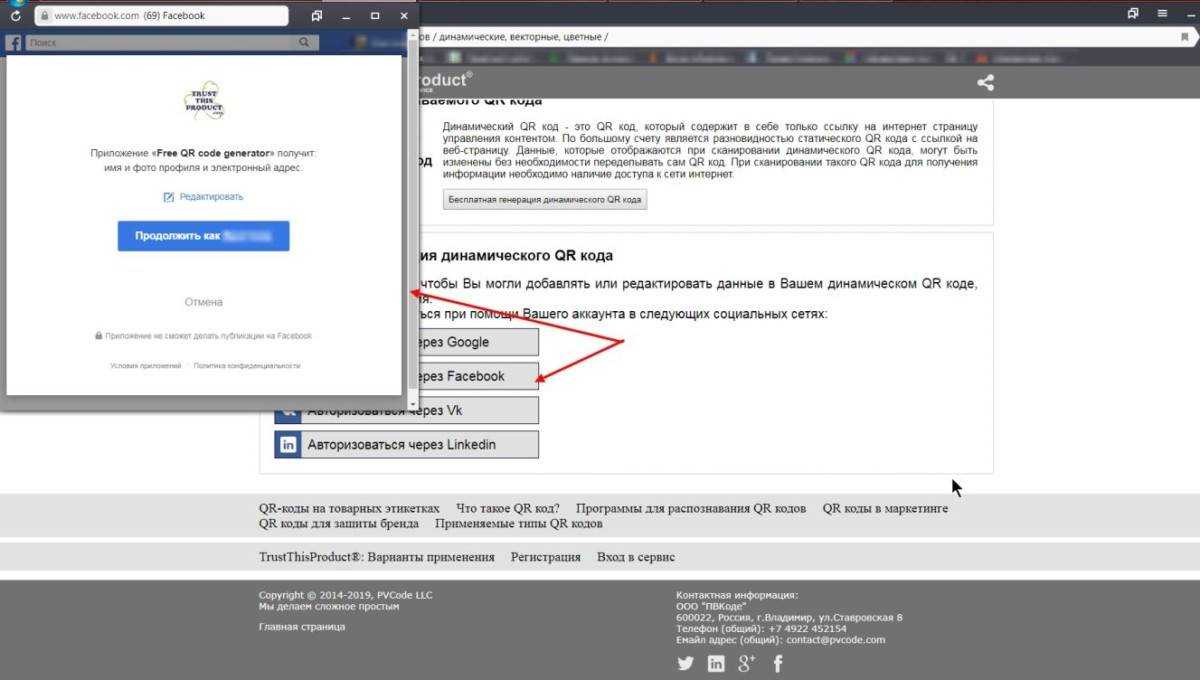
Task: Click the popup scrollbar down arrow
Action: click(x=413, y=403)
